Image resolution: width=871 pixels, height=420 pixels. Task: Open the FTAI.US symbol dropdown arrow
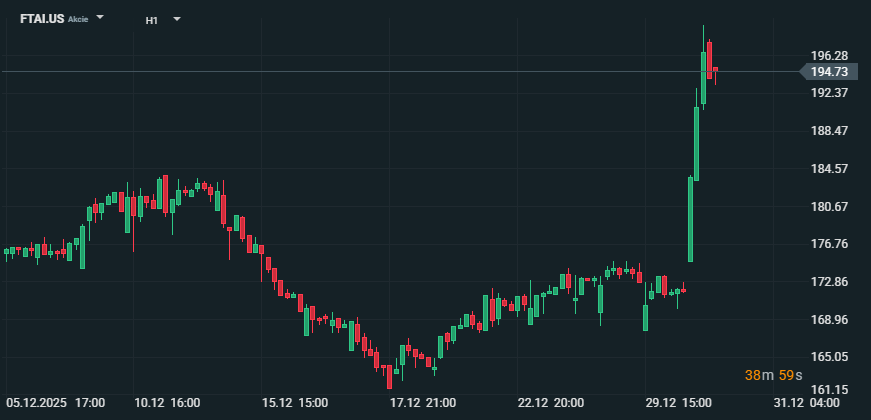click(x=100, y=18)
